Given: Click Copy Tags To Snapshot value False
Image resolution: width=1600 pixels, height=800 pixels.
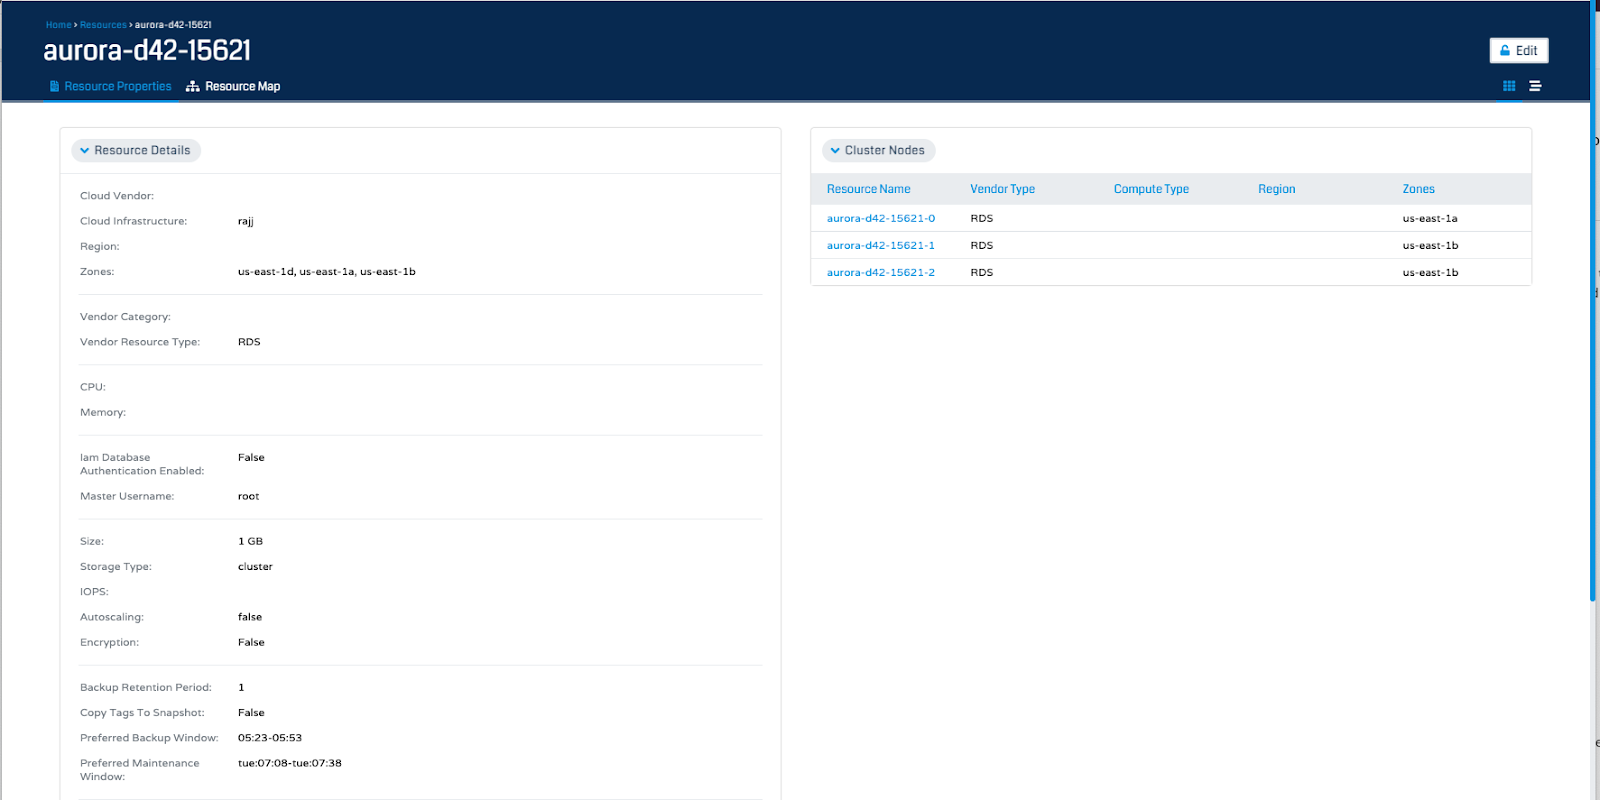Looking at the screenshot, I should click(251, 713).
